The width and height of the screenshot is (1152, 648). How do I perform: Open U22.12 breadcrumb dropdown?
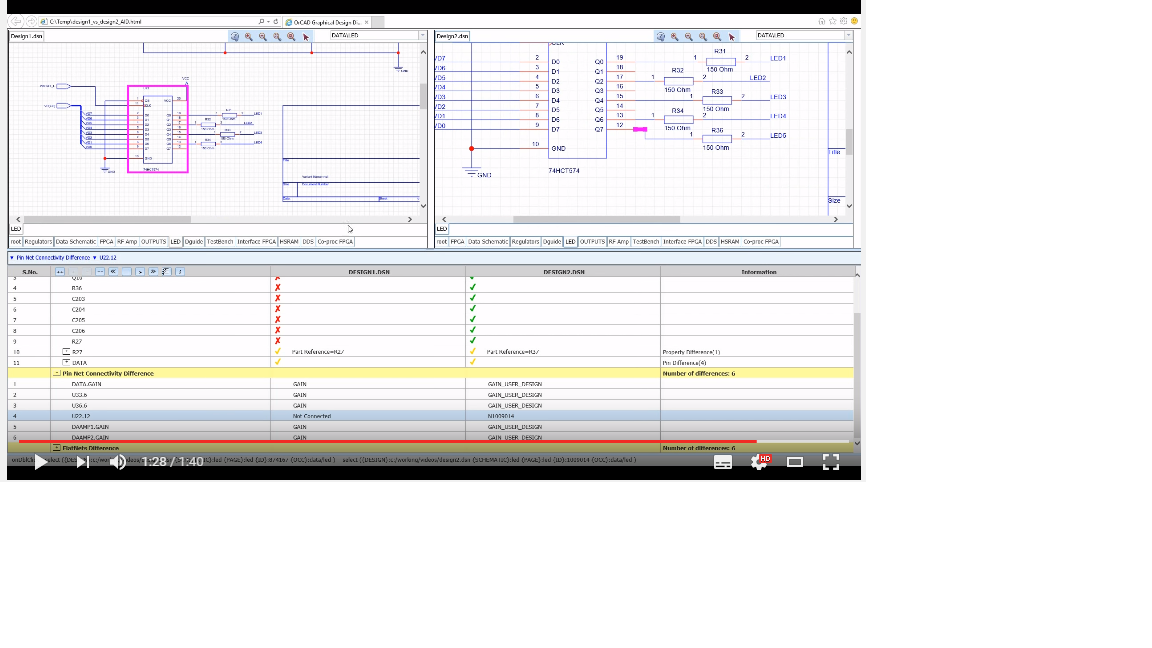point(95,258)
